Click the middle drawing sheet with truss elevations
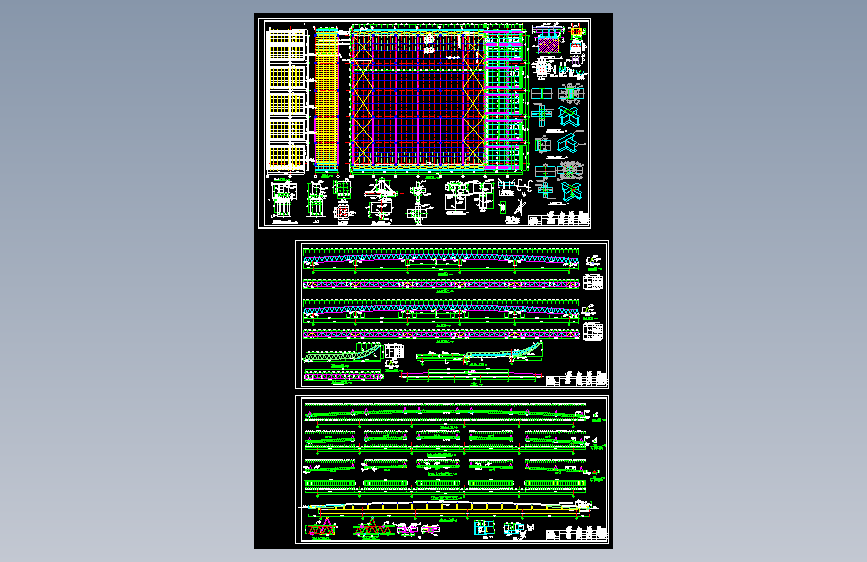867x562 pixels. pos(452,314)
